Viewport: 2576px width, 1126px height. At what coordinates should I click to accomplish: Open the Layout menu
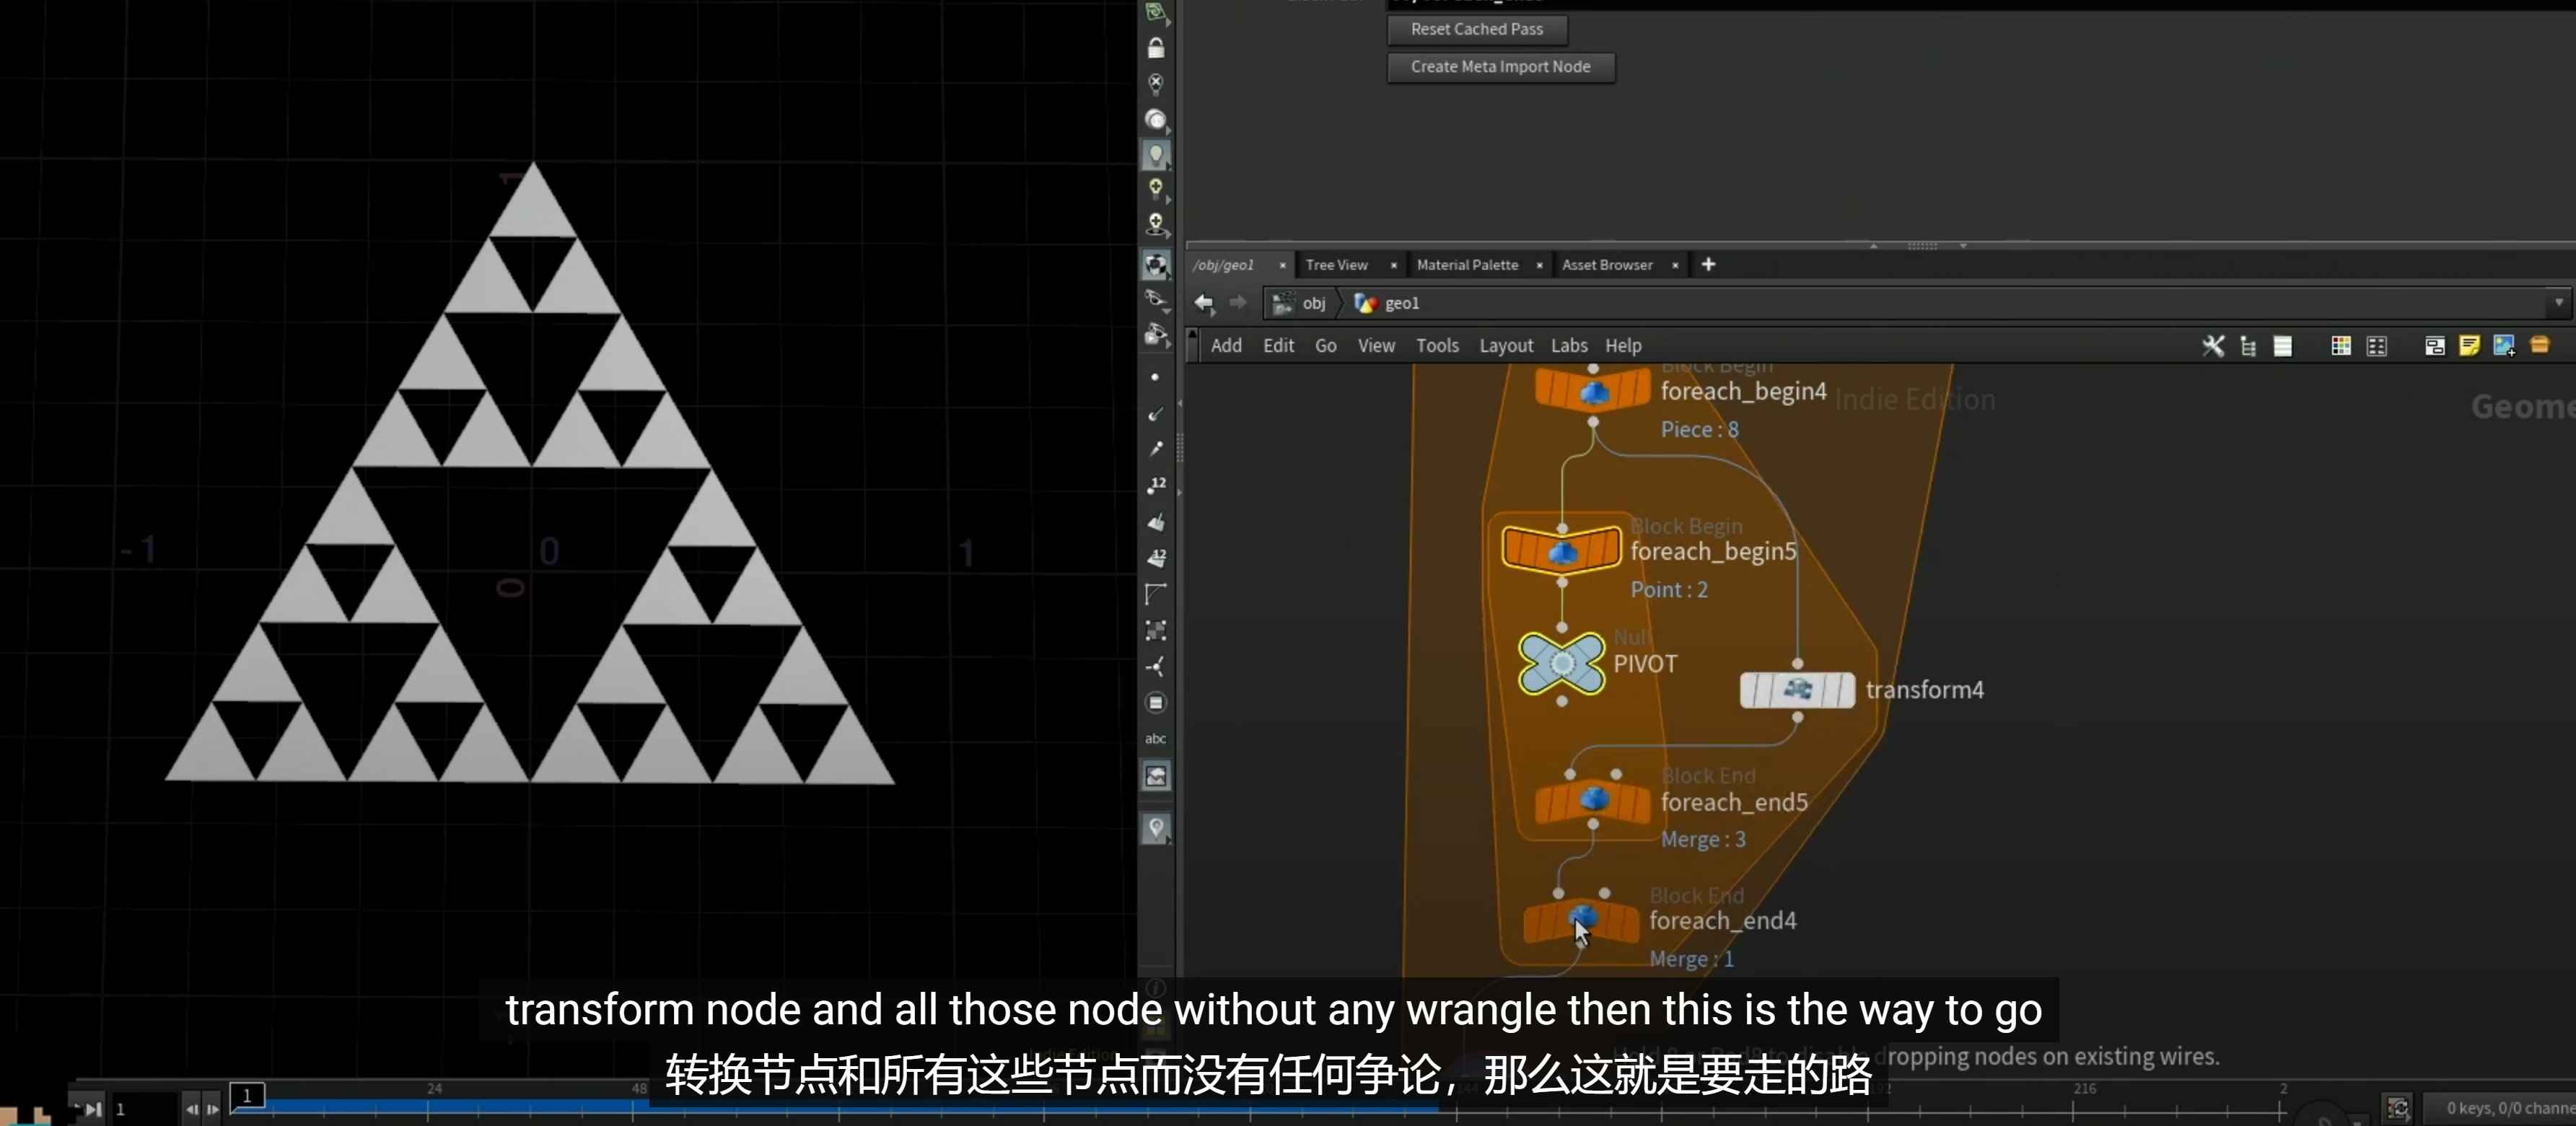[x=1506, y=346]
